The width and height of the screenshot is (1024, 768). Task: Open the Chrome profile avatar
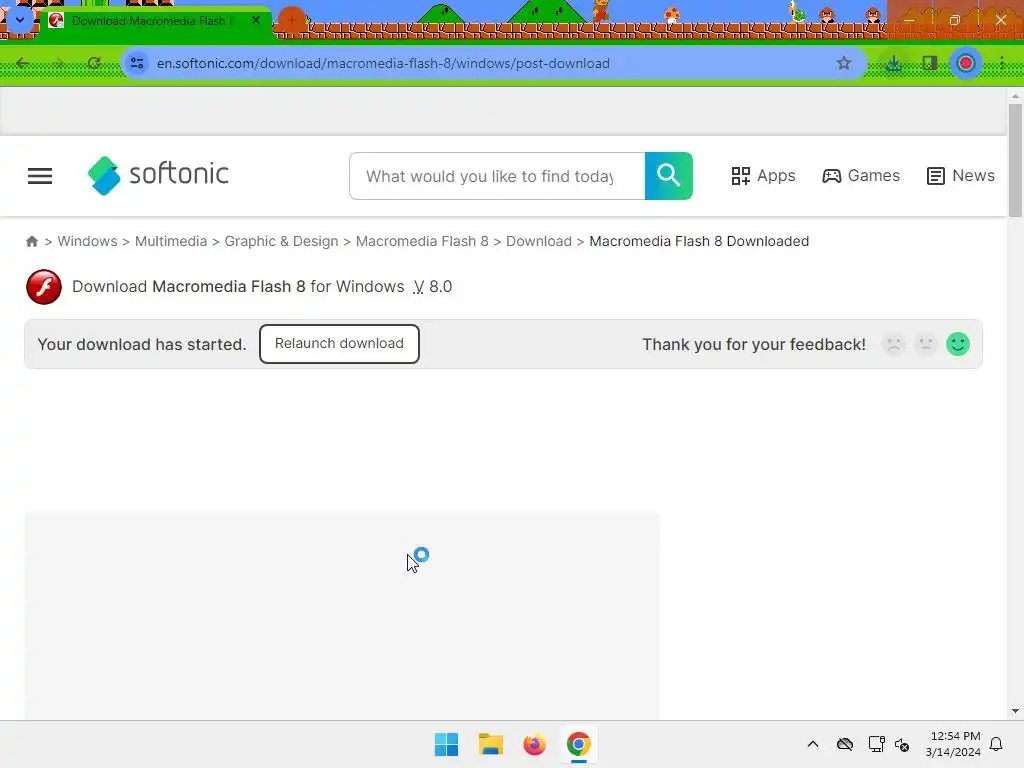[966, 63]
